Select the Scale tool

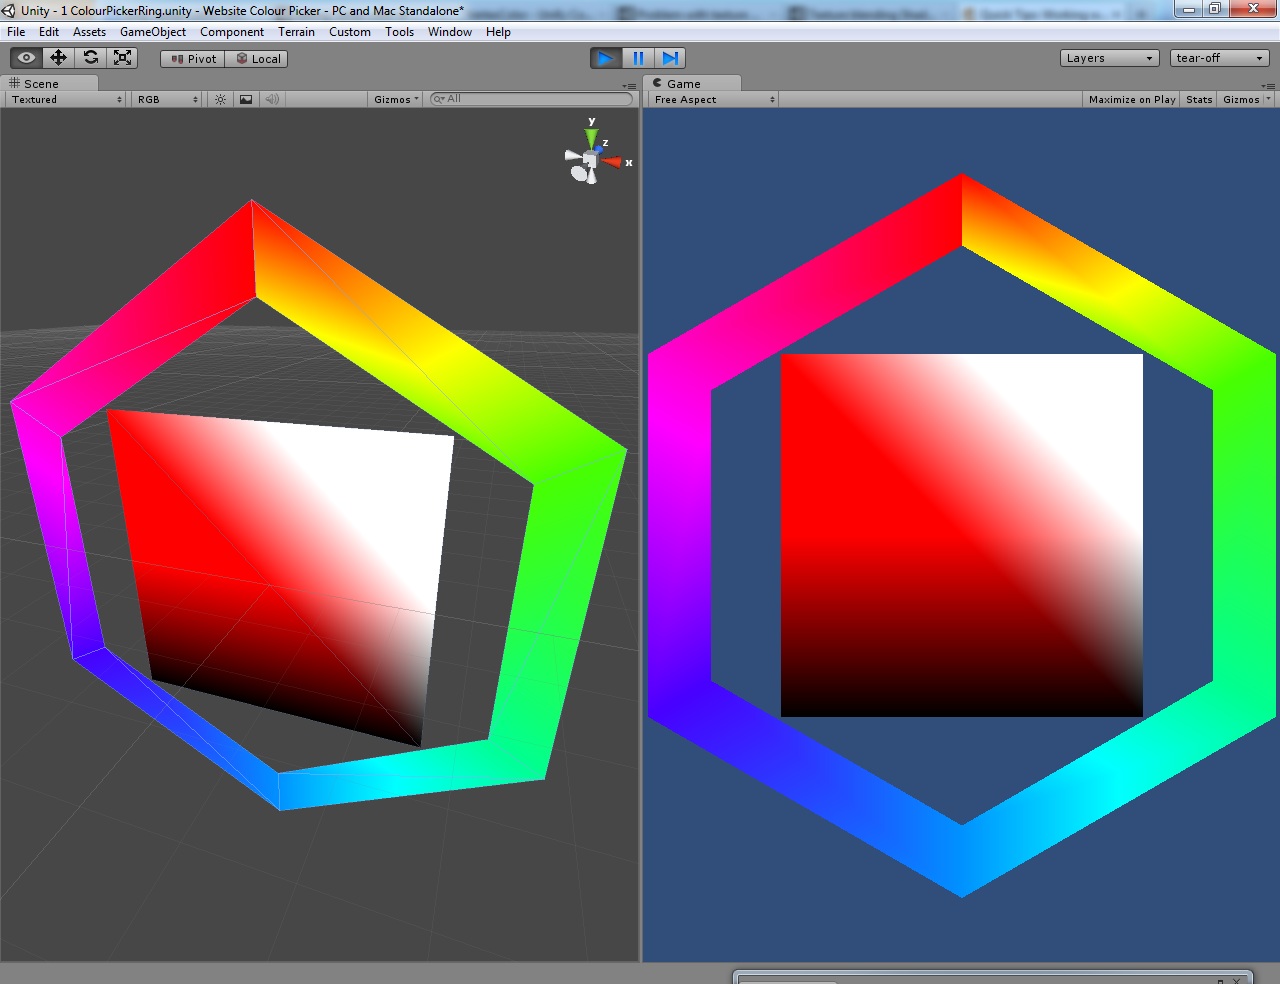coord(123,58)
